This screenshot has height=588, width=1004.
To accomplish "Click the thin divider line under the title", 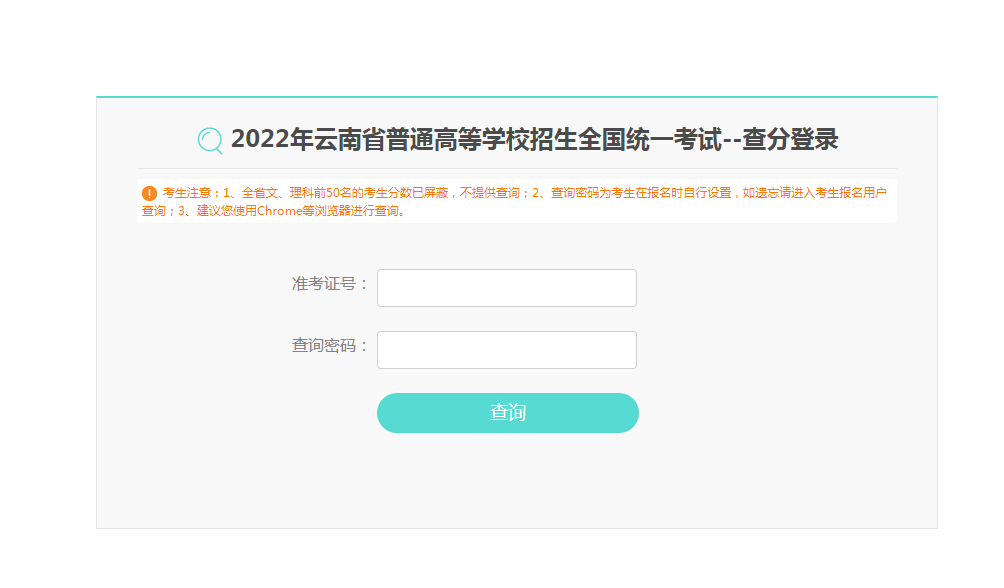I will 517,168.
